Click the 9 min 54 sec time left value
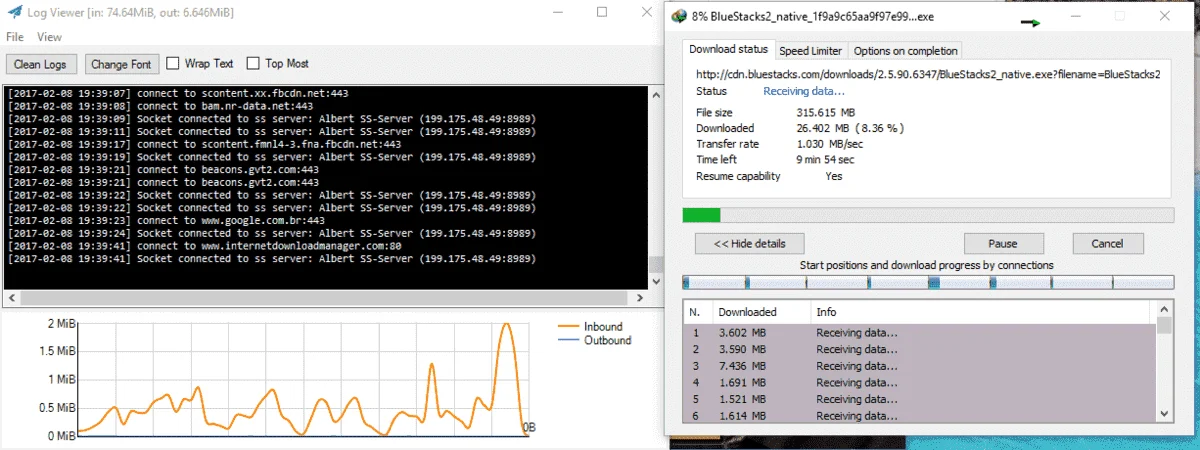 tap(825, 160)
